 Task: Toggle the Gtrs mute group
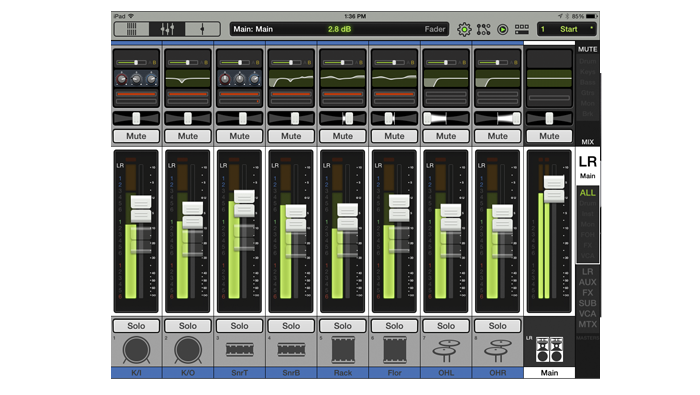(x=588, y=93)
